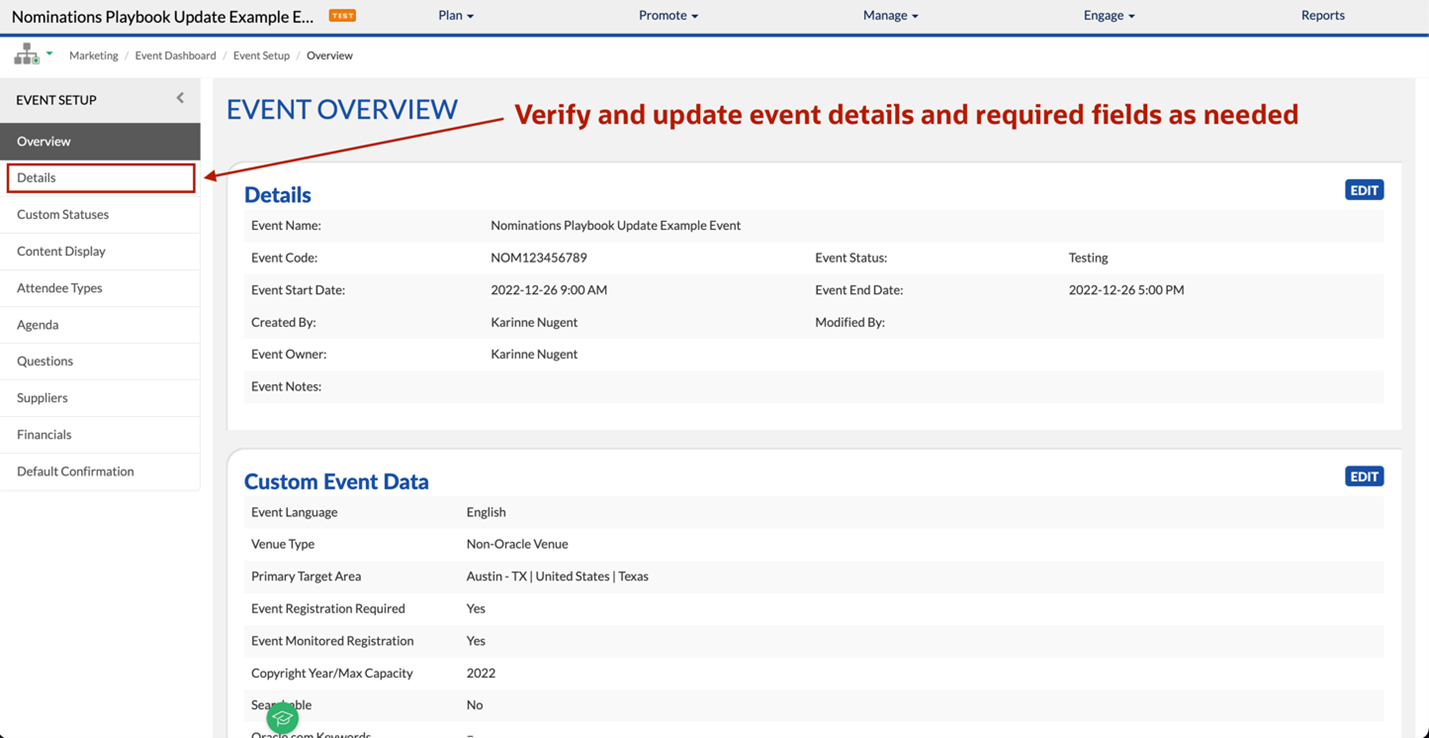This screenshot has height=738, width=1429.
Task: Click Edit button in Details section
Action: (1364, 190)
